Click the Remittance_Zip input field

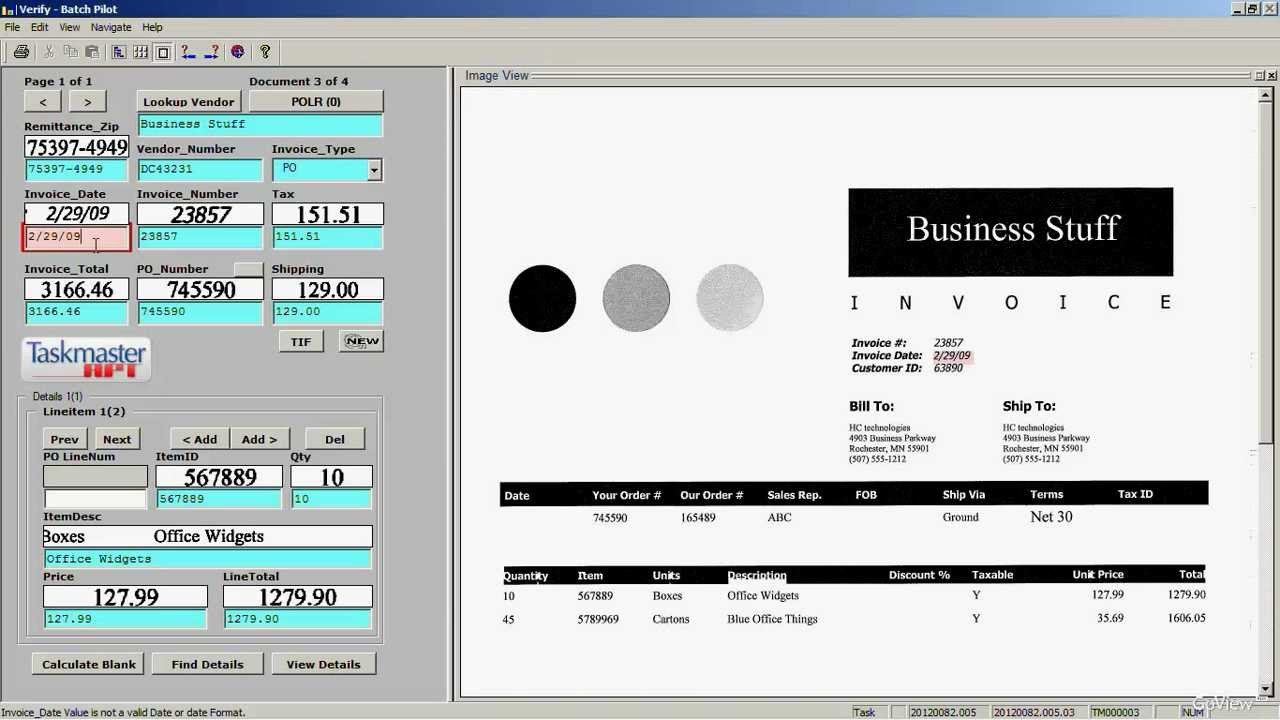point(77,169)
